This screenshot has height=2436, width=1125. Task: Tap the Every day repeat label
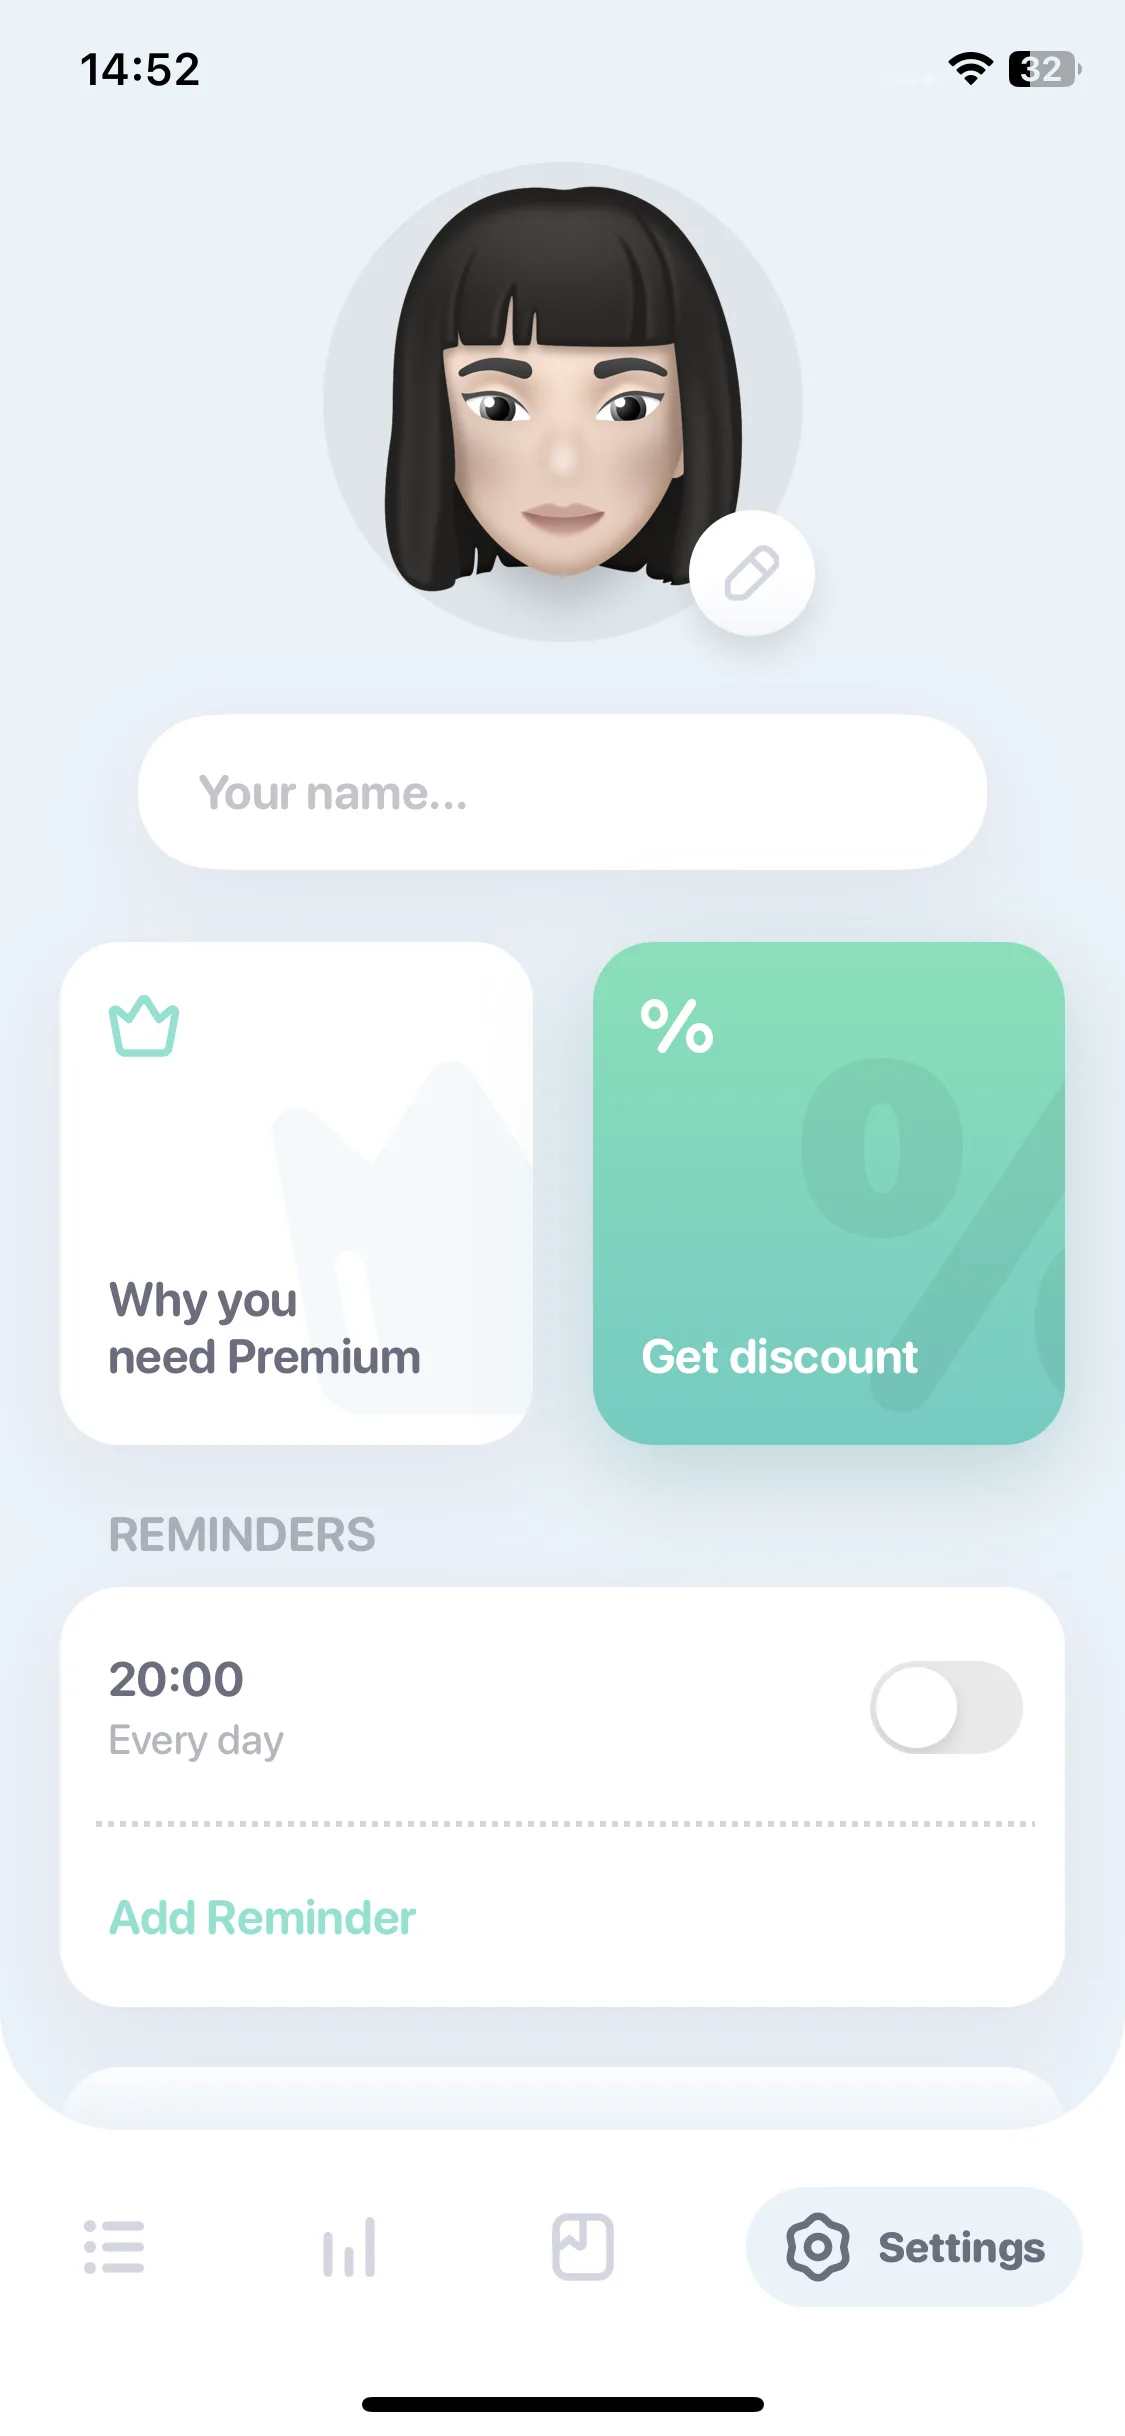pyautogui.click(x=196, y=1741)
